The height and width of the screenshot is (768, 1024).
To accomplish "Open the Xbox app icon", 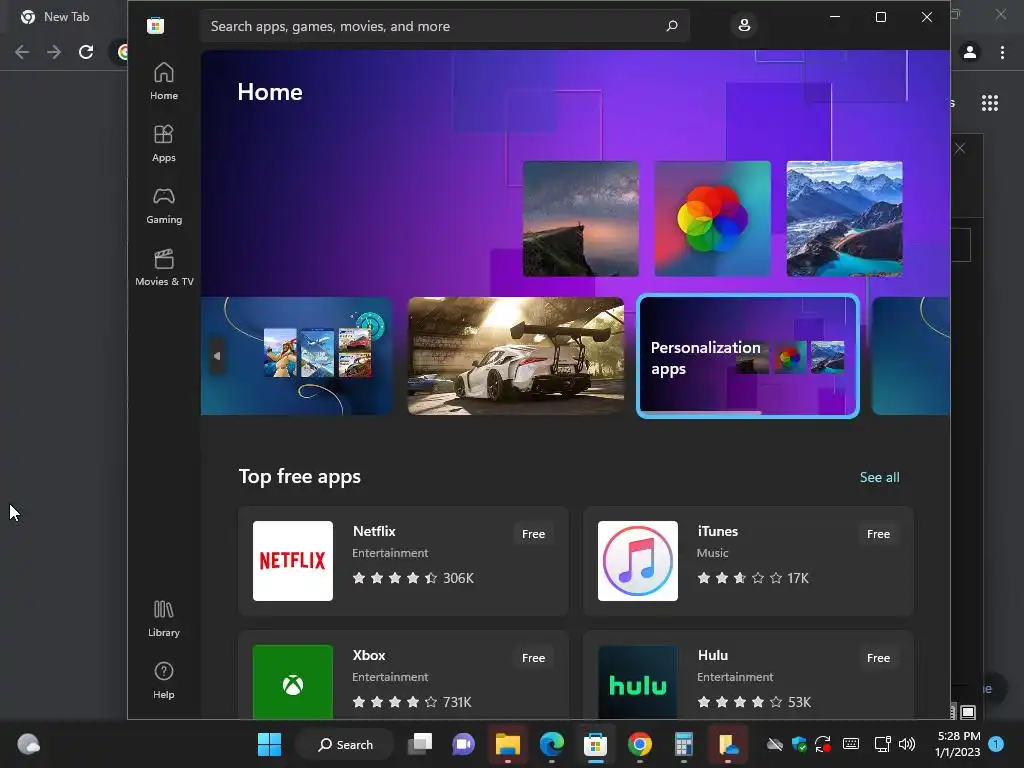I will (x=293, y=682).
